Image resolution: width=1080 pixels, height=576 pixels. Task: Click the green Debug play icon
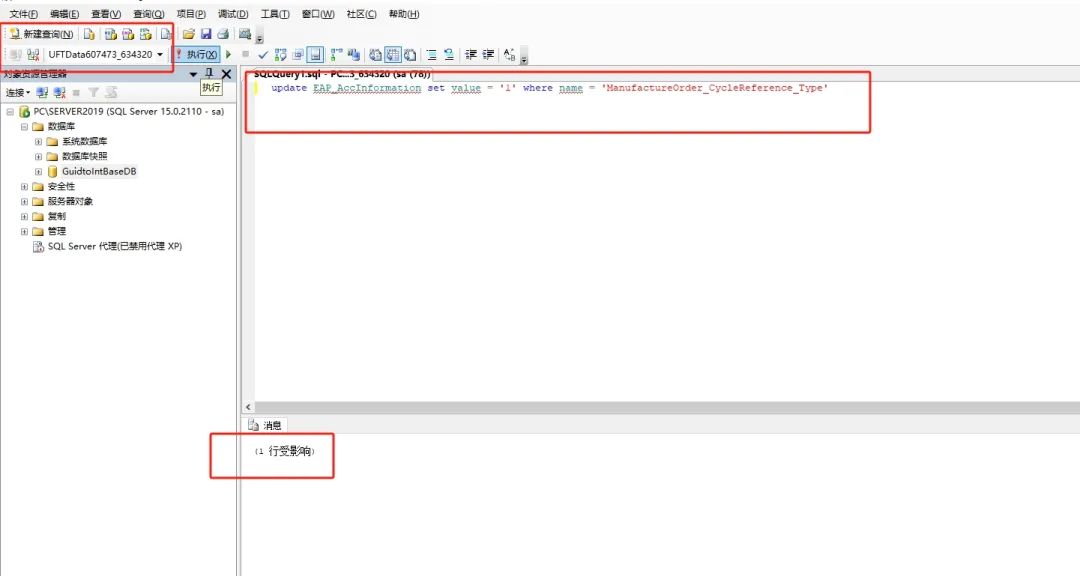pos(228,54)
